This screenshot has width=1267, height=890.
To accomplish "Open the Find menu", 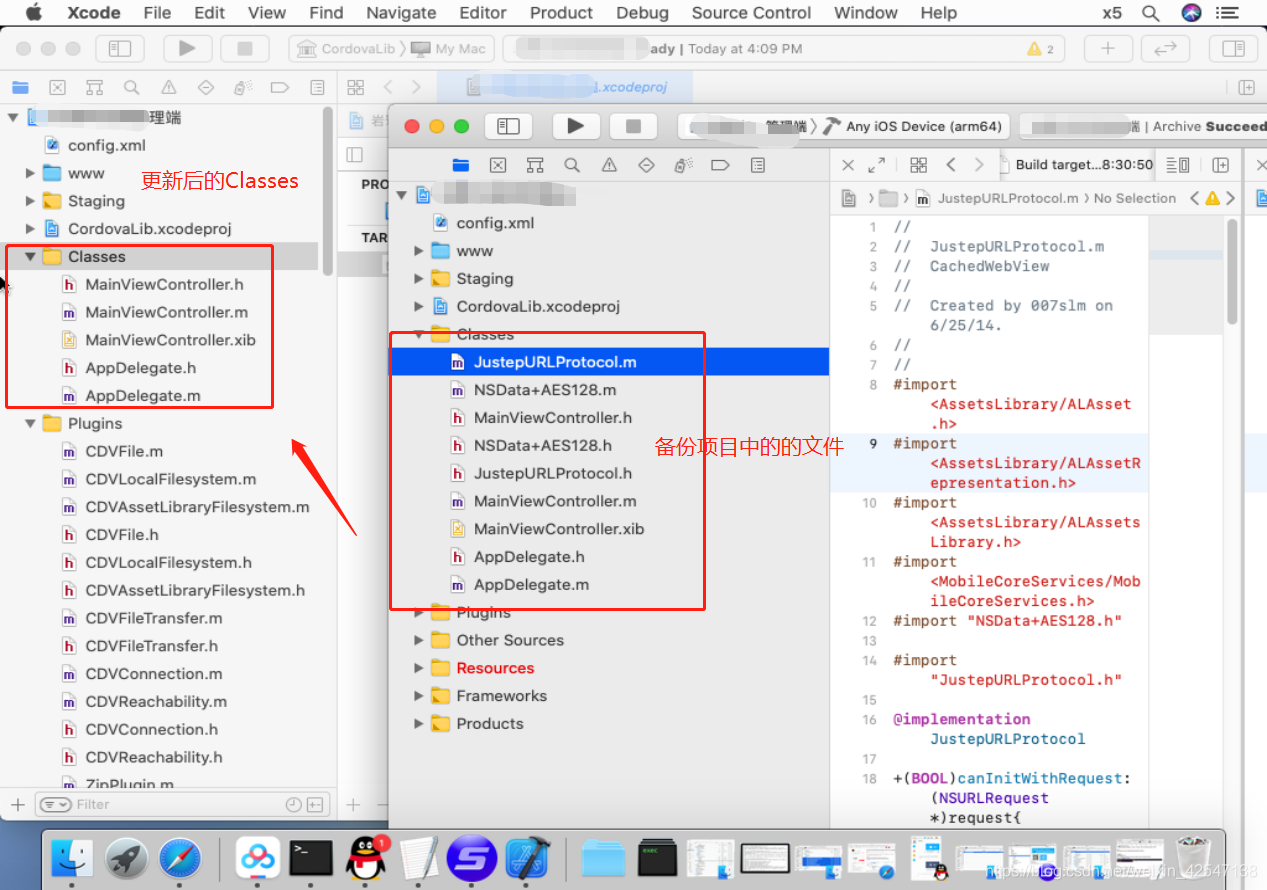I will click(x=326, y=13).
